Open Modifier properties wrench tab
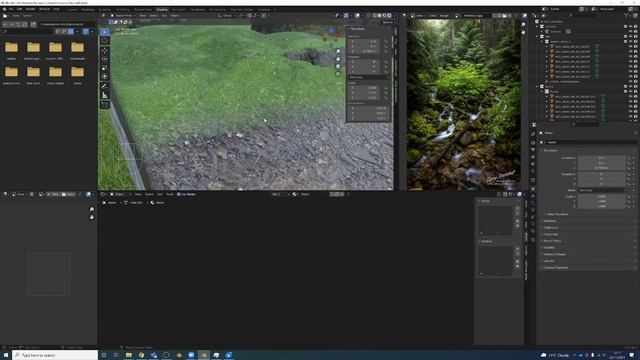 click(533, 196)
